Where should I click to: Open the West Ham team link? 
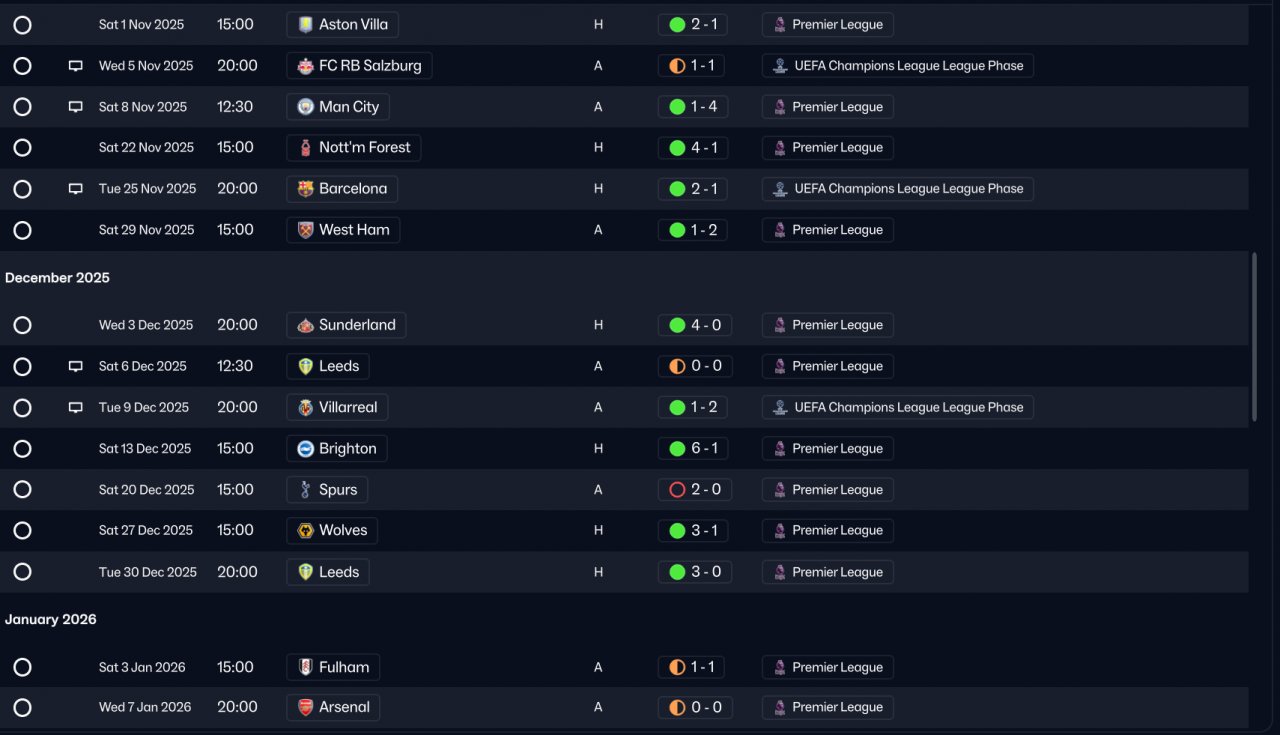click(343, 230)
